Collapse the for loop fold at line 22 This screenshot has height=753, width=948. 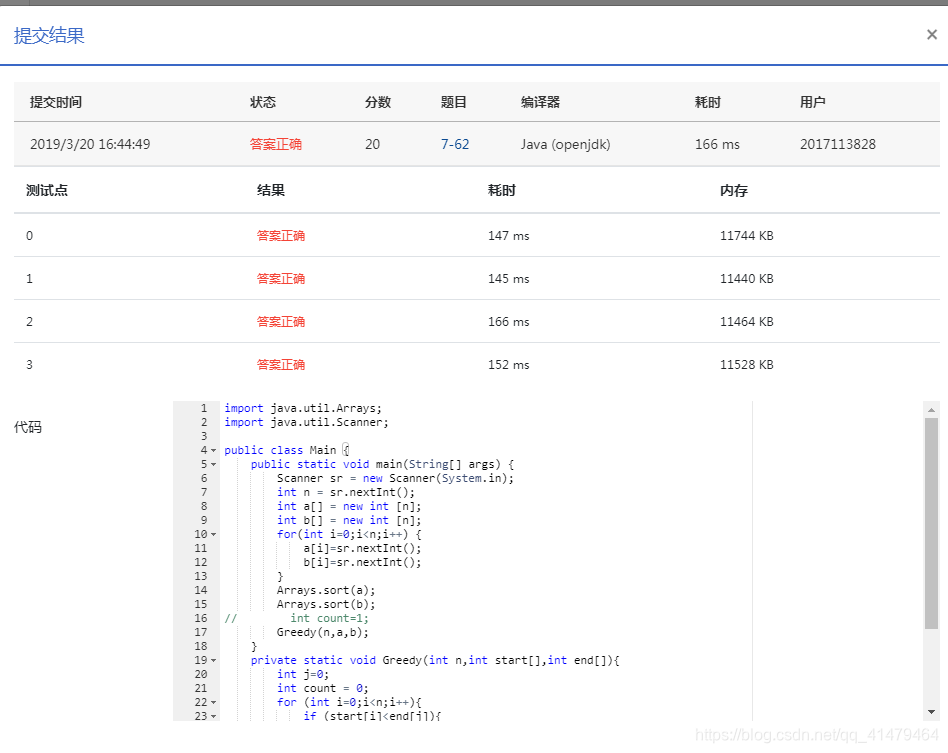(213, 702)
